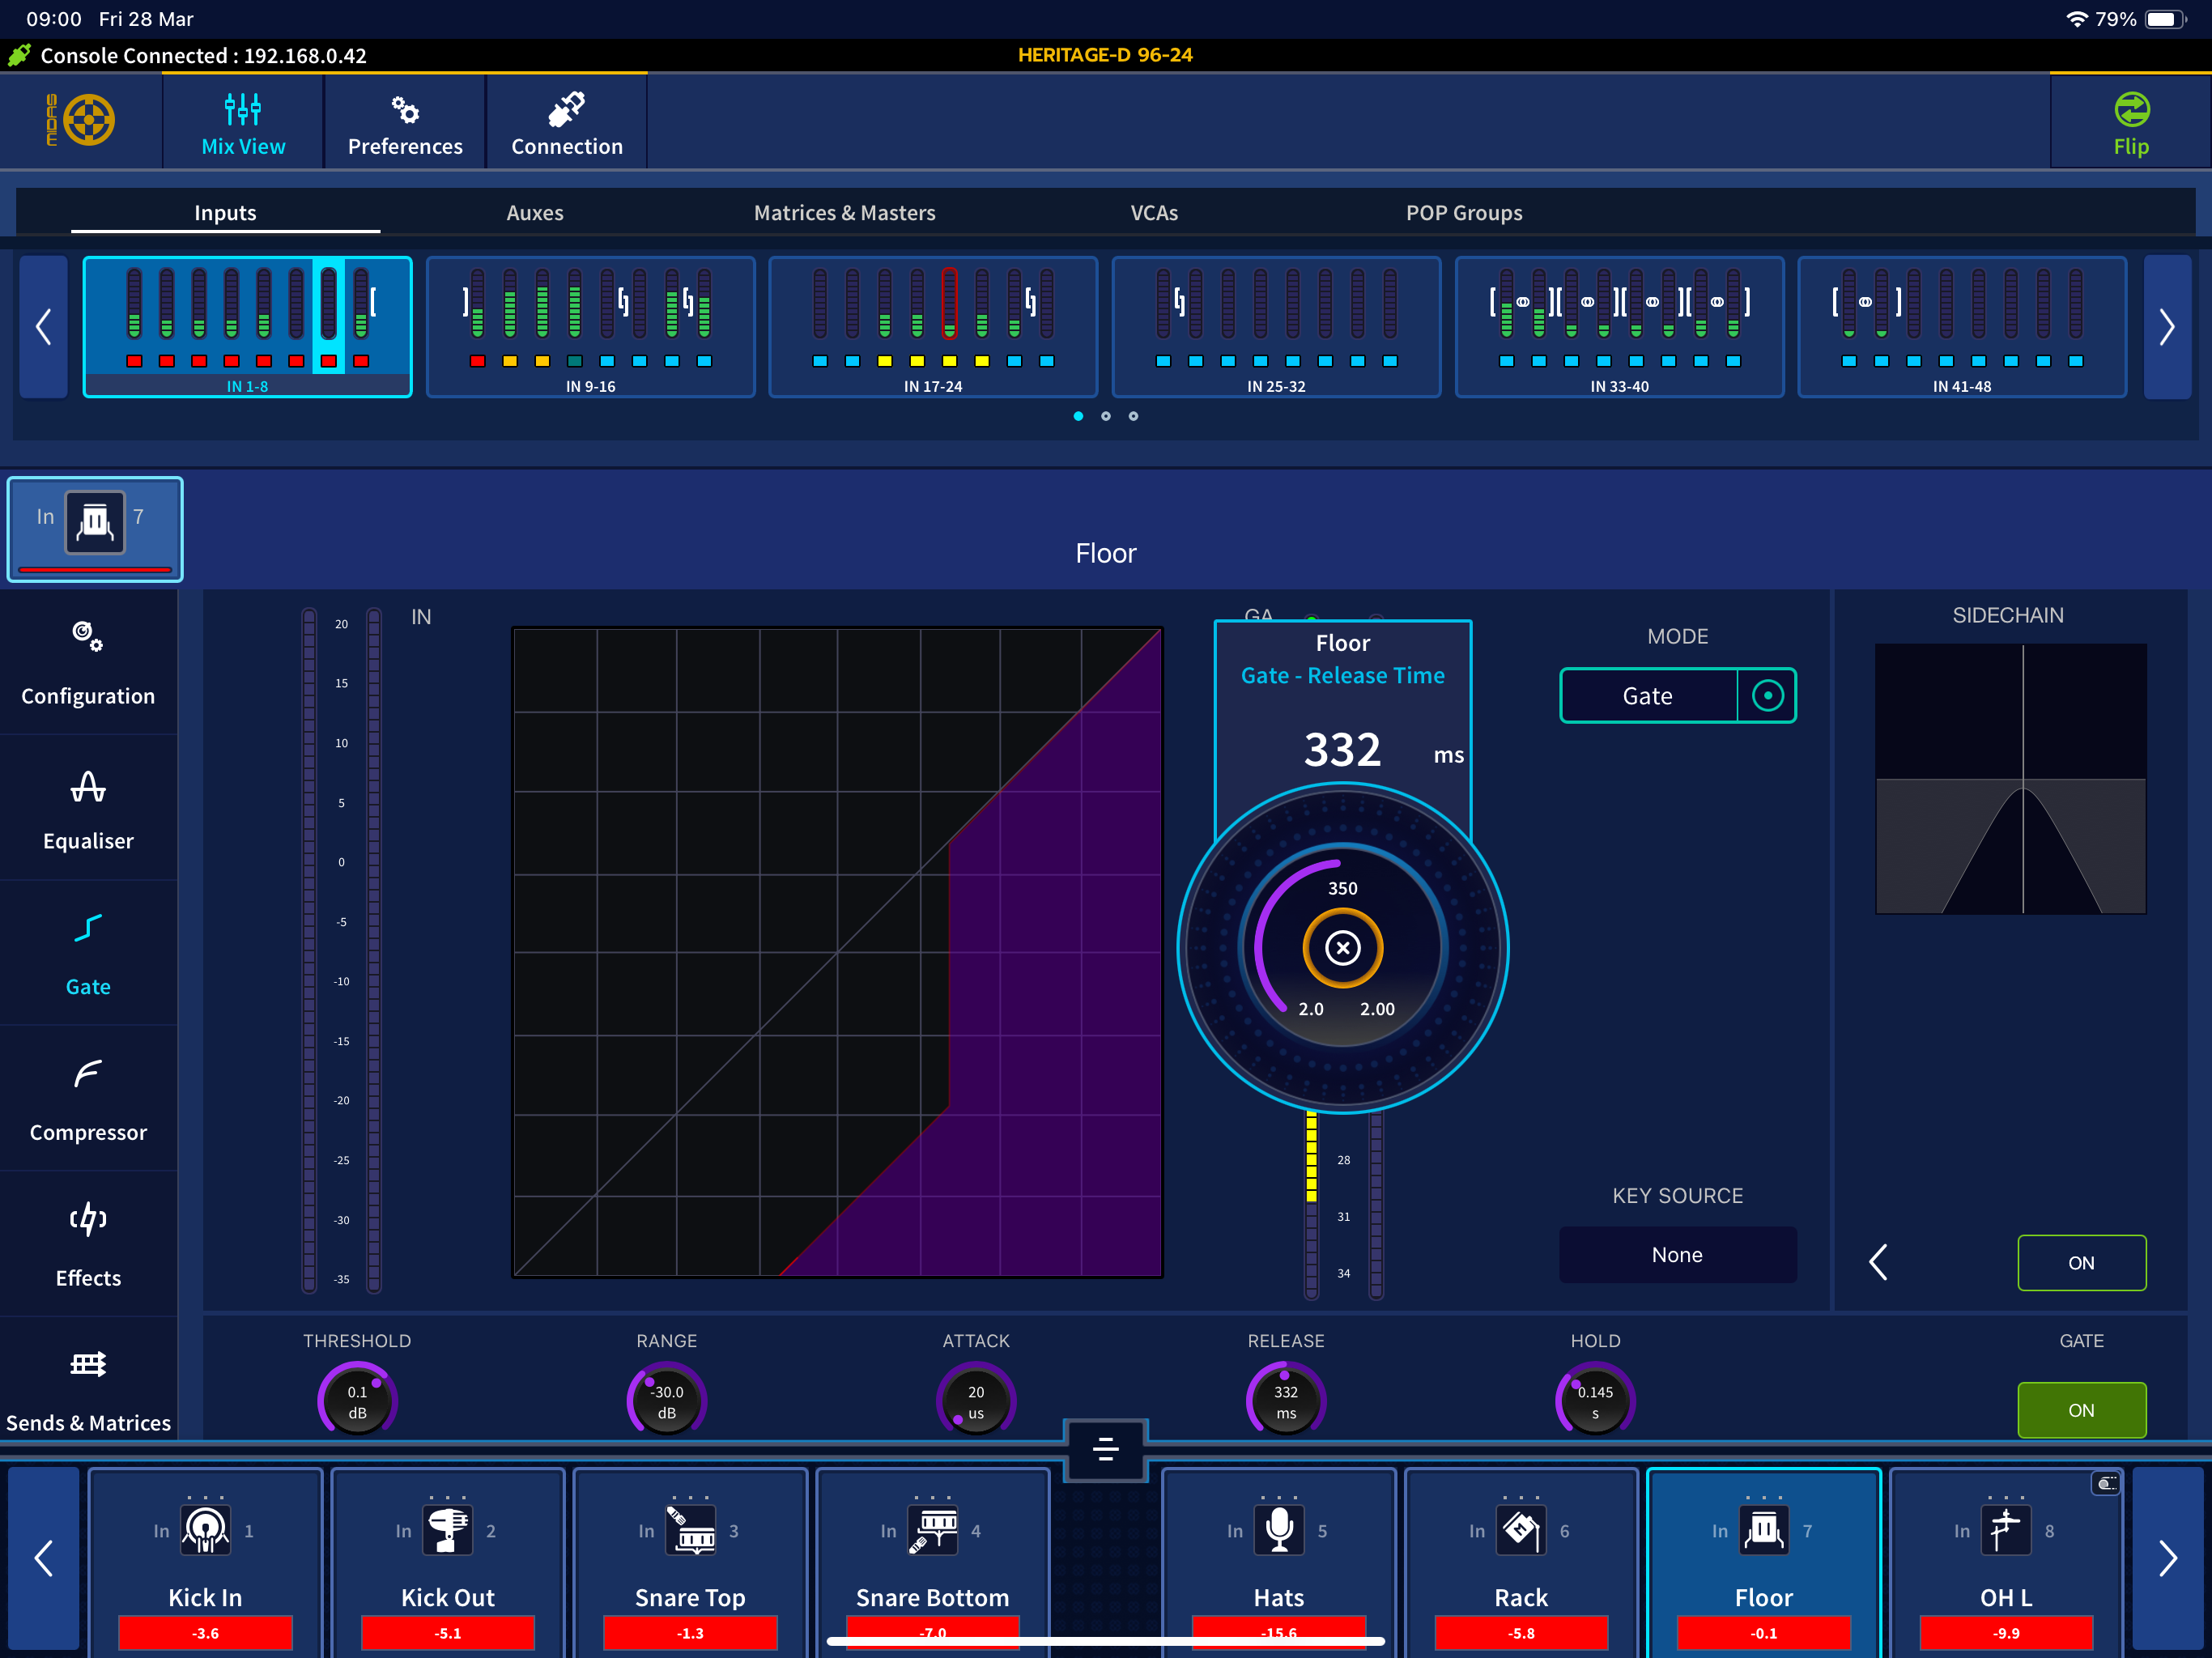The height and width of the screenshot is (1658, 2212).
Task: Switch to the Auxes tab
Action: (x=535, y=212)
